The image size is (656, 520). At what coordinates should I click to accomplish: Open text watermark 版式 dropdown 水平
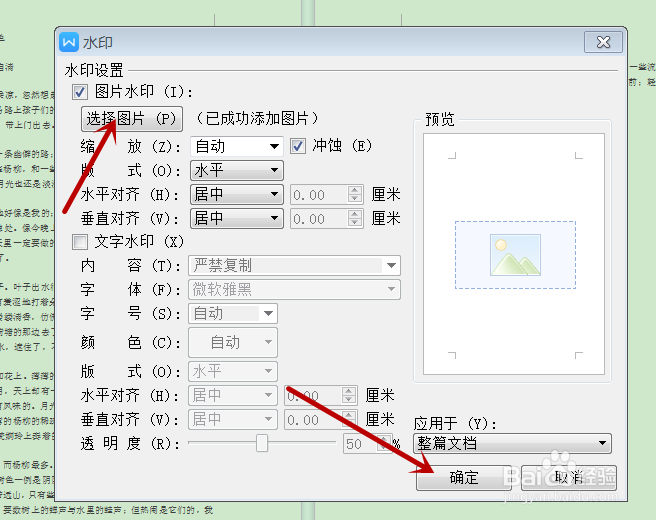[x=233, y=371]
